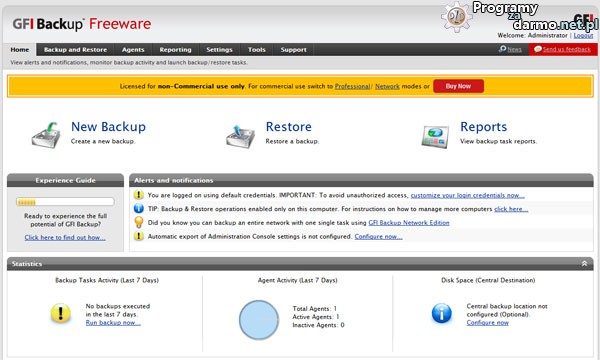Follow the Network mode link
Image resolution: width=600 pixels, height=360 pixels.
(x=387, y=86)
